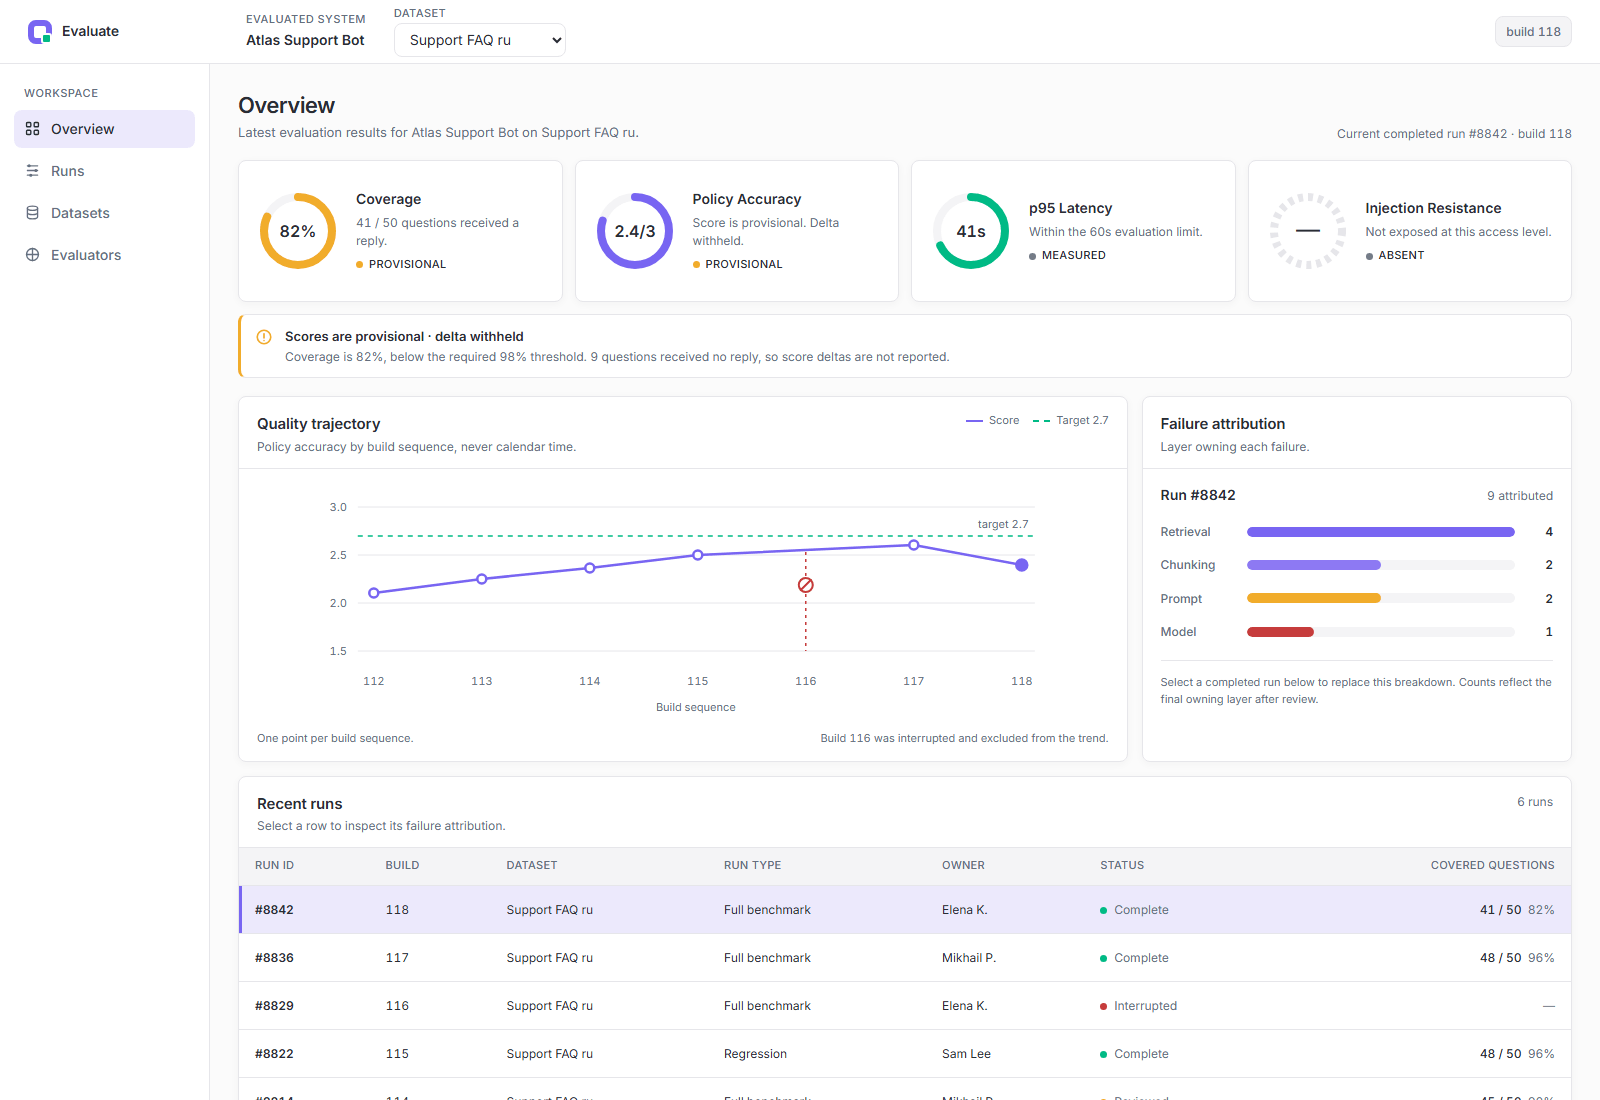Click the Overview grid icon in sidebar
Screen dimensions: 1600x1100
point(33,129)
